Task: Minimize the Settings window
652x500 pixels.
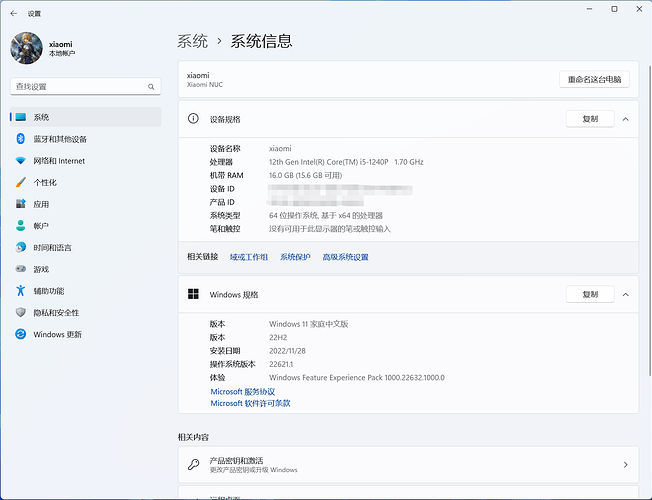Action: 589,9
